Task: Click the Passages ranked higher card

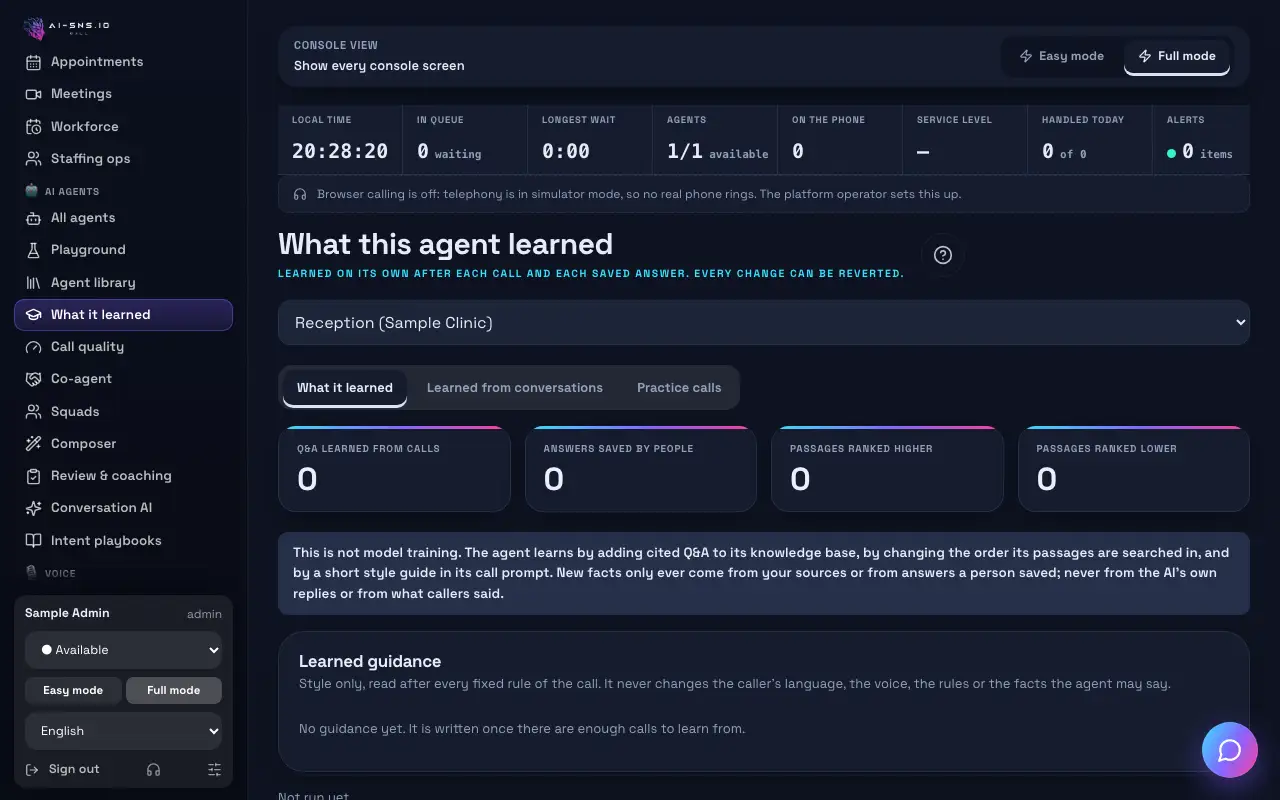Action: pos(887,469)
